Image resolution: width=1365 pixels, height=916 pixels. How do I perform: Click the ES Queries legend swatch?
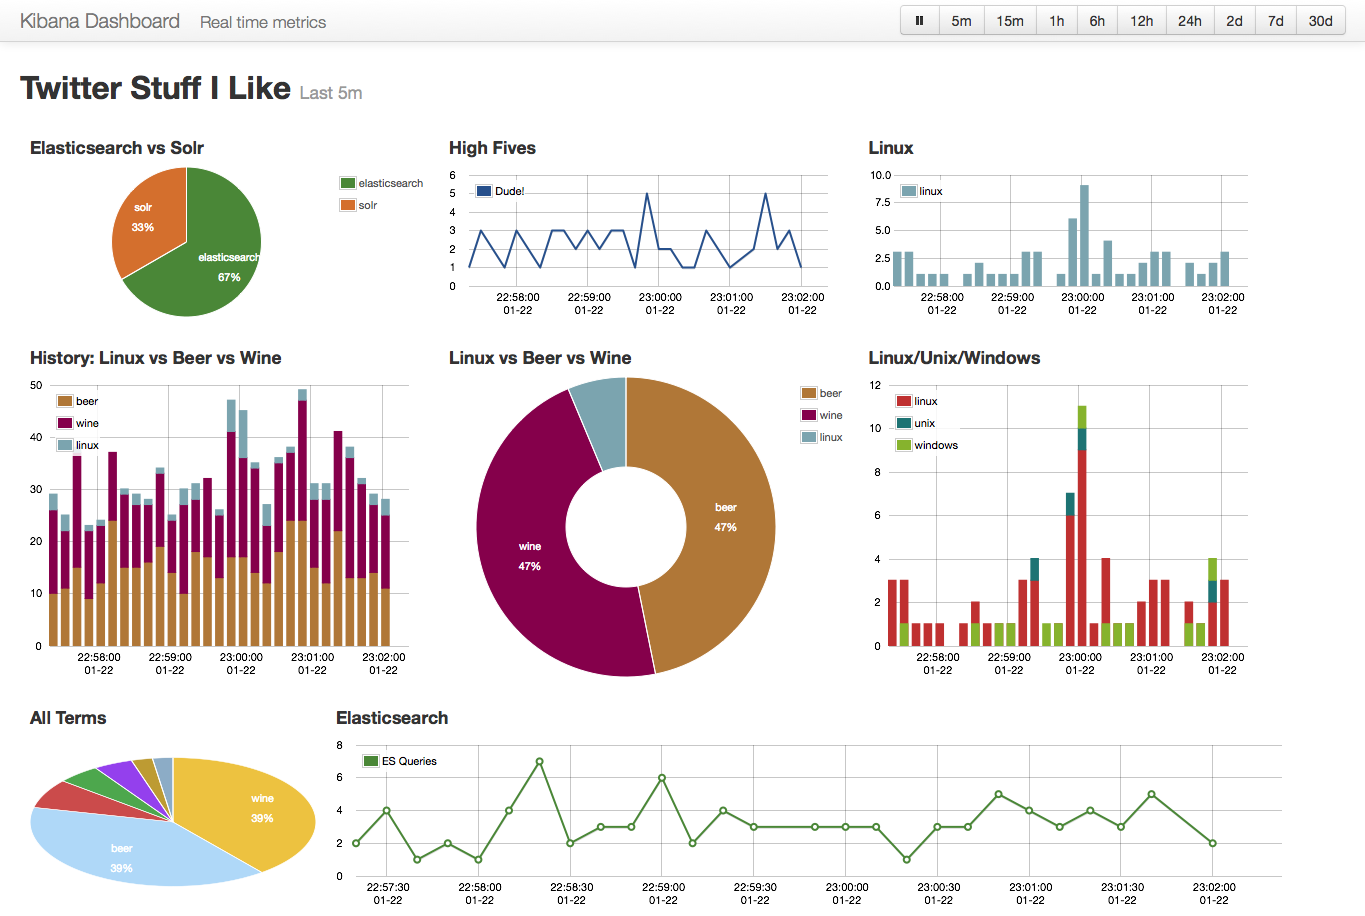(371, 761)
